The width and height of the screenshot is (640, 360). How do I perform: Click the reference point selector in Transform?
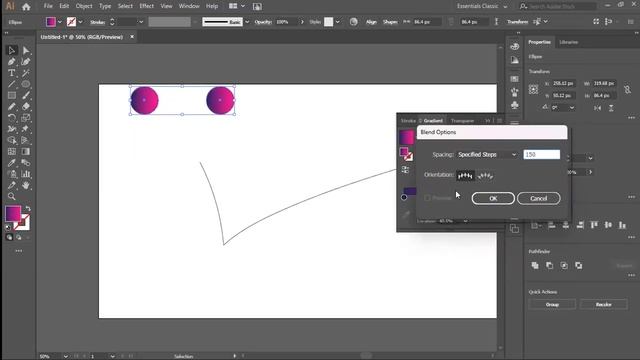533,89
